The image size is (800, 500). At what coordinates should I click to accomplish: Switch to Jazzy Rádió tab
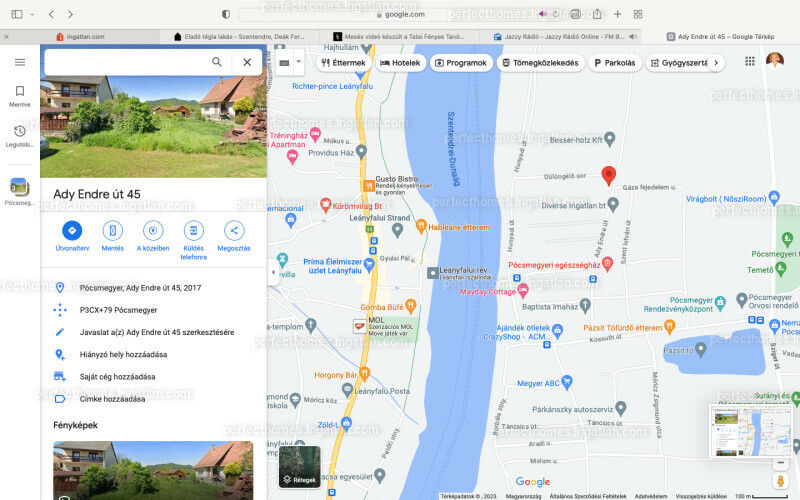coord(559,37)
